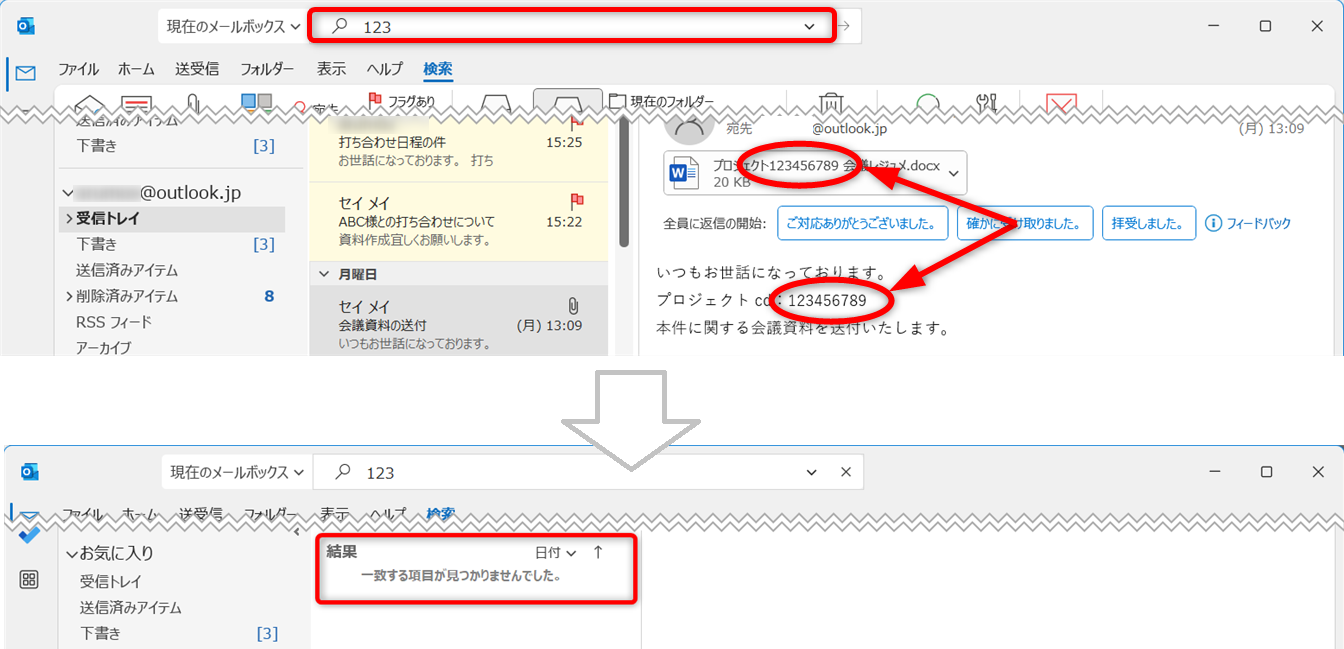Screen dimensions: 1344x649
Task: Open the アーカイブ folder
Action: (104, 348)
